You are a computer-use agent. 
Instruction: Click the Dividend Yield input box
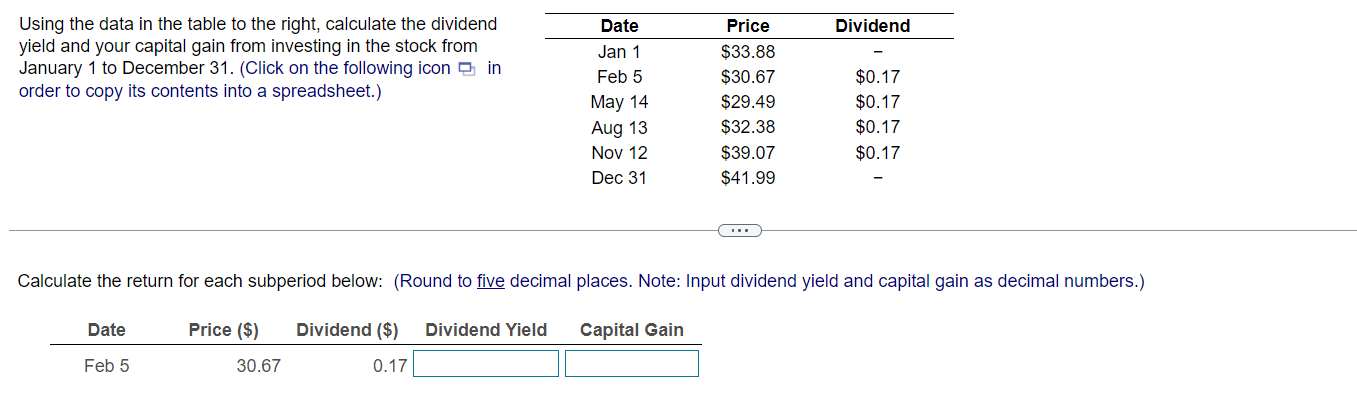coord(486,364)
